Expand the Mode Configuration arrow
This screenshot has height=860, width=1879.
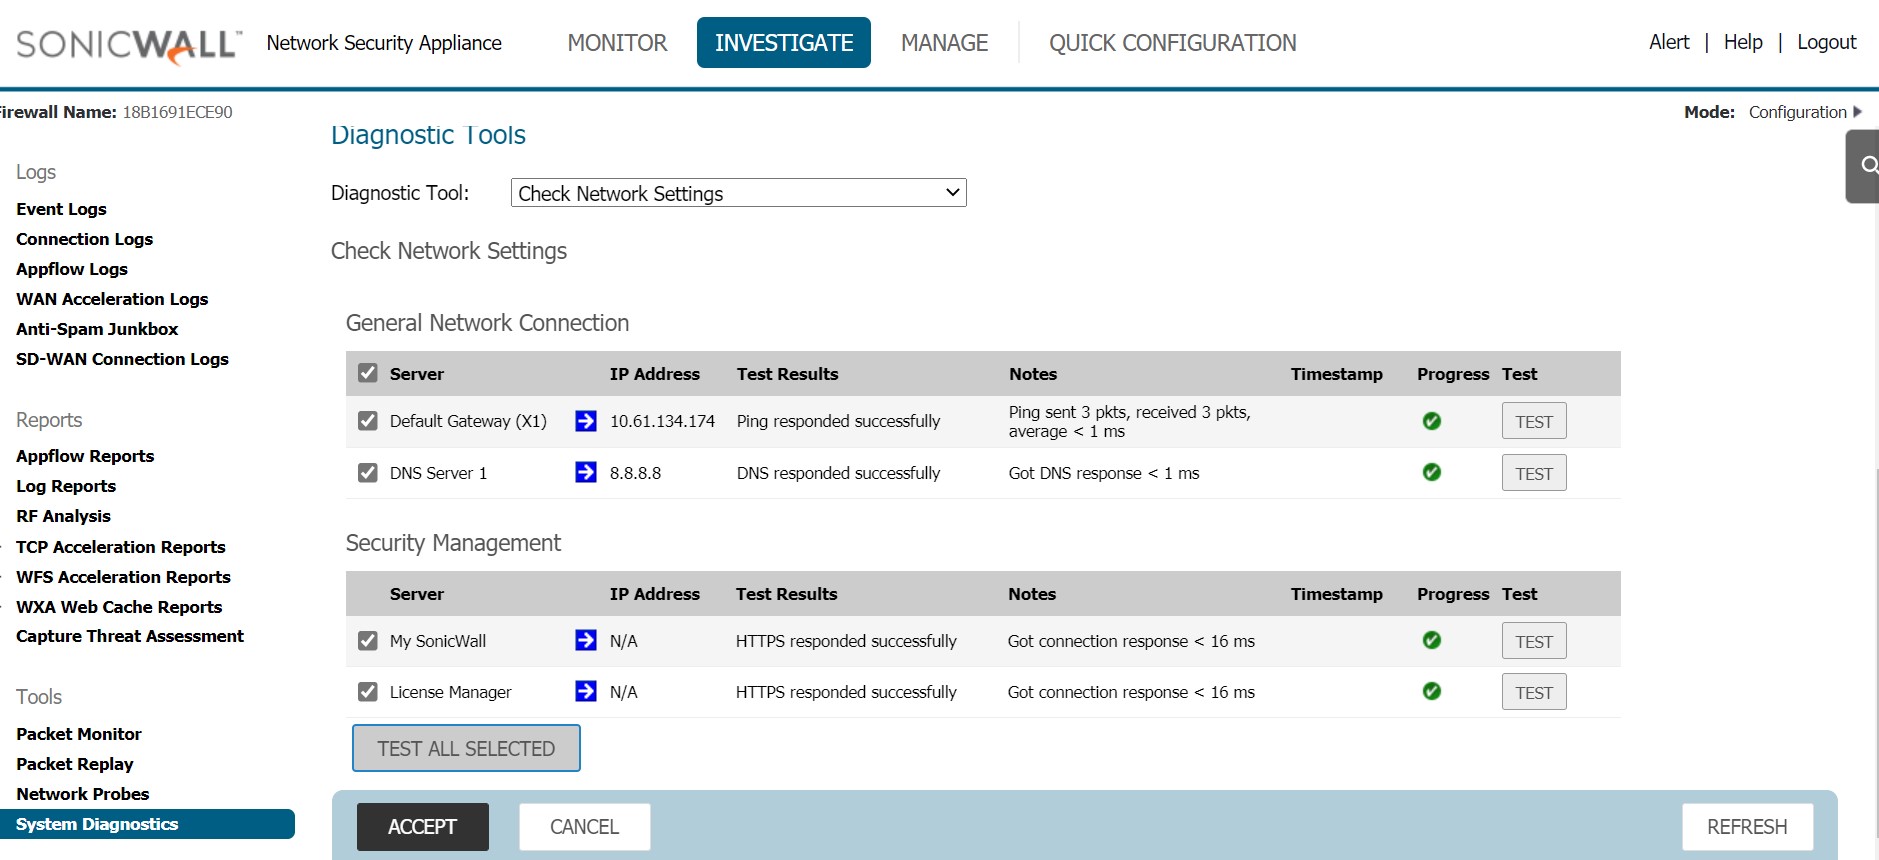point(1857,112)
